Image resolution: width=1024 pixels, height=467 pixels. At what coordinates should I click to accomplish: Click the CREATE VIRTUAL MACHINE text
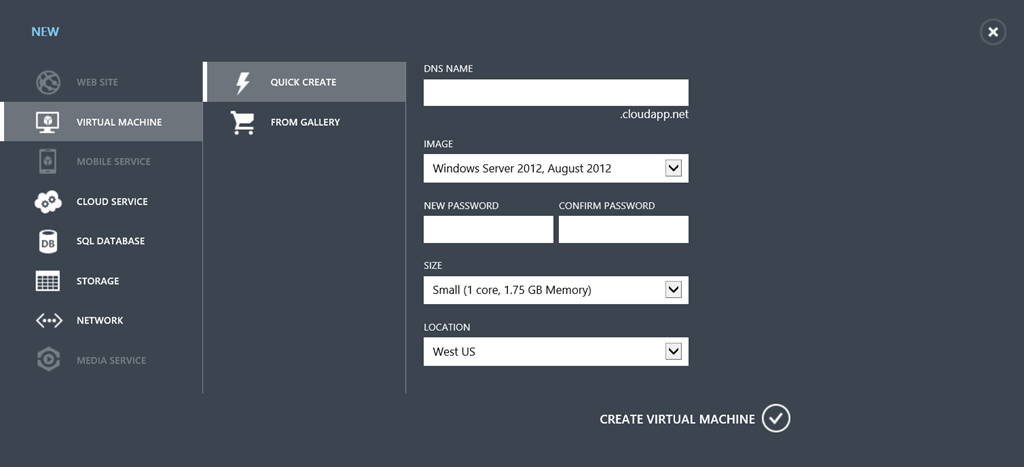[677, 419]
